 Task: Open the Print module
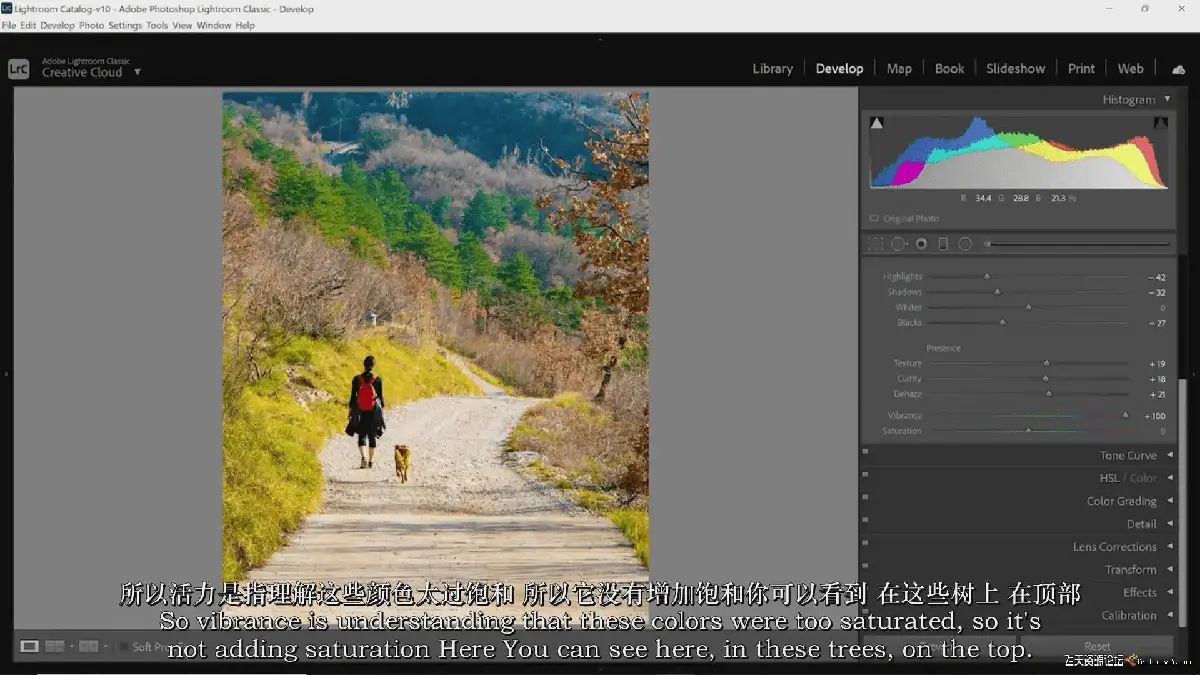[x=1081, y=69]
